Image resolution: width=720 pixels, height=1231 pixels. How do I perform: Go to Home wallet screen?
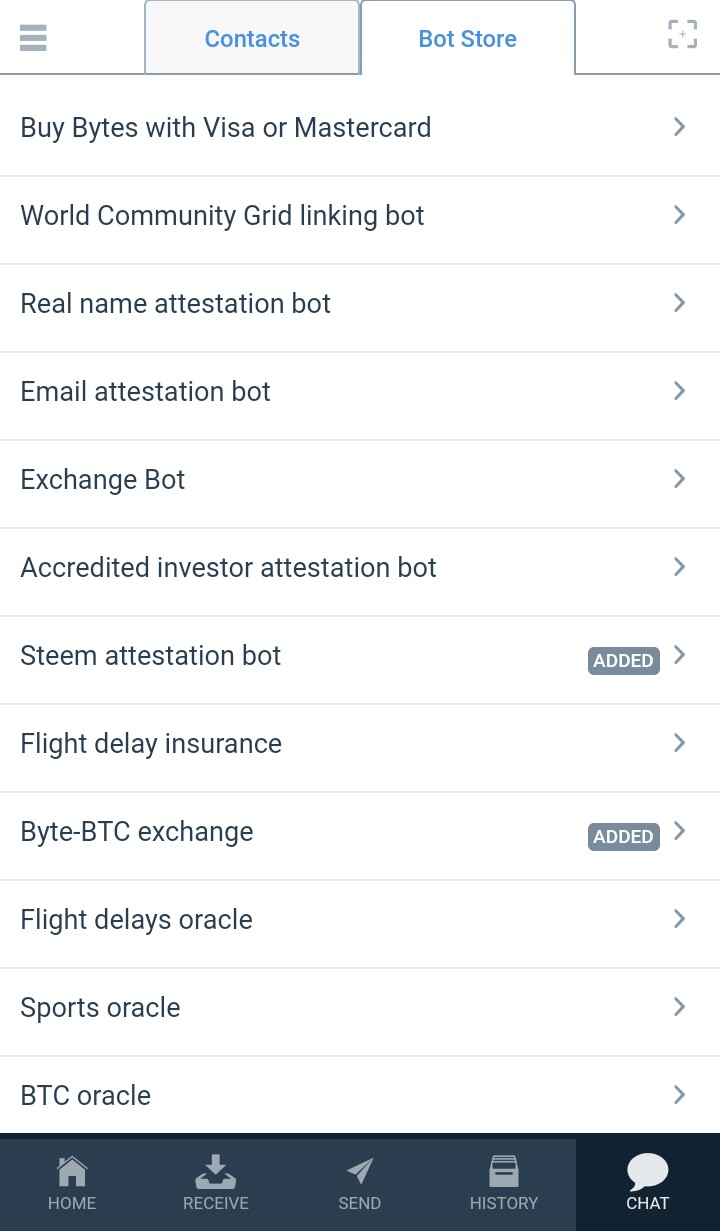[72, 1183]
